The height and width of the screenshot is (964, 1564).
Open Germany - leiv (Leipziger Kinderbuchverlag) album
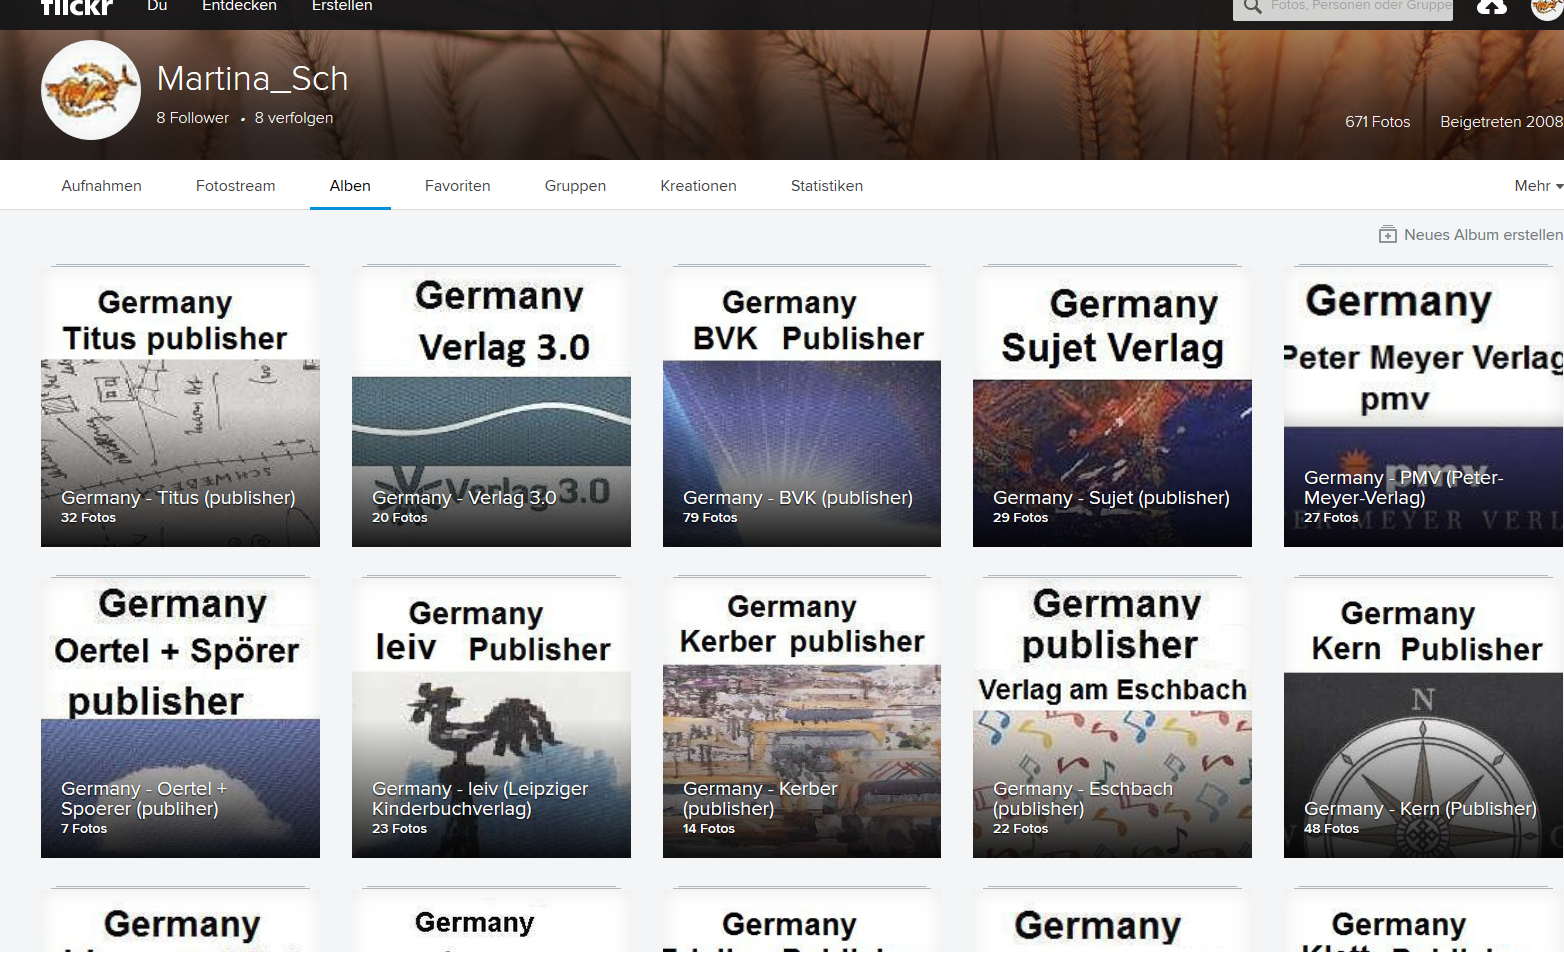pyautogui.click(x=491, y=716)
